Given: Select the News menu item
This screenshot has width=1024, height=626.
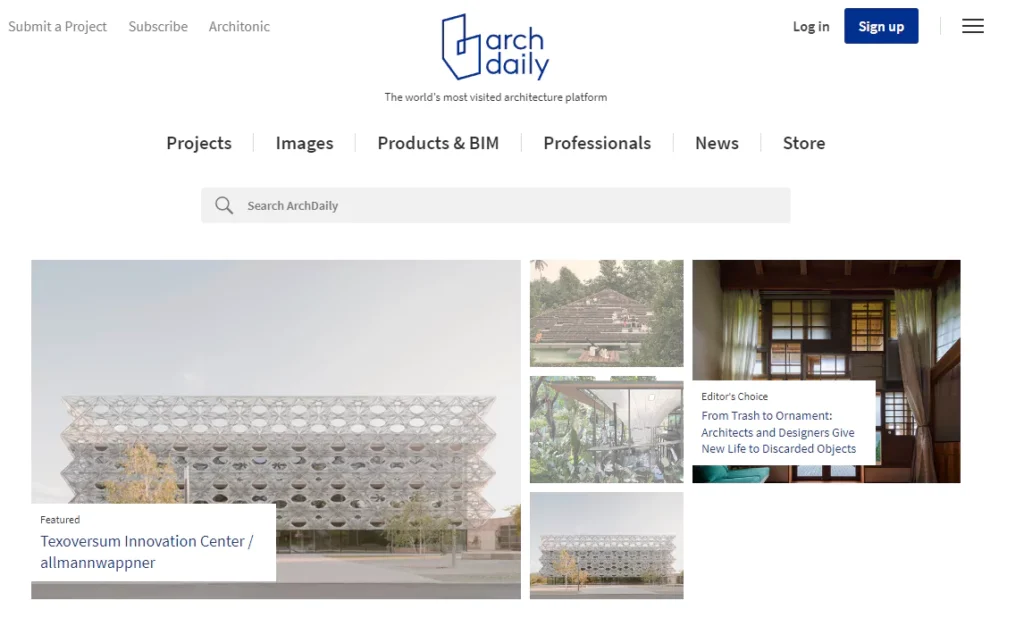Looking at the screenshot, I should point(716,143).
